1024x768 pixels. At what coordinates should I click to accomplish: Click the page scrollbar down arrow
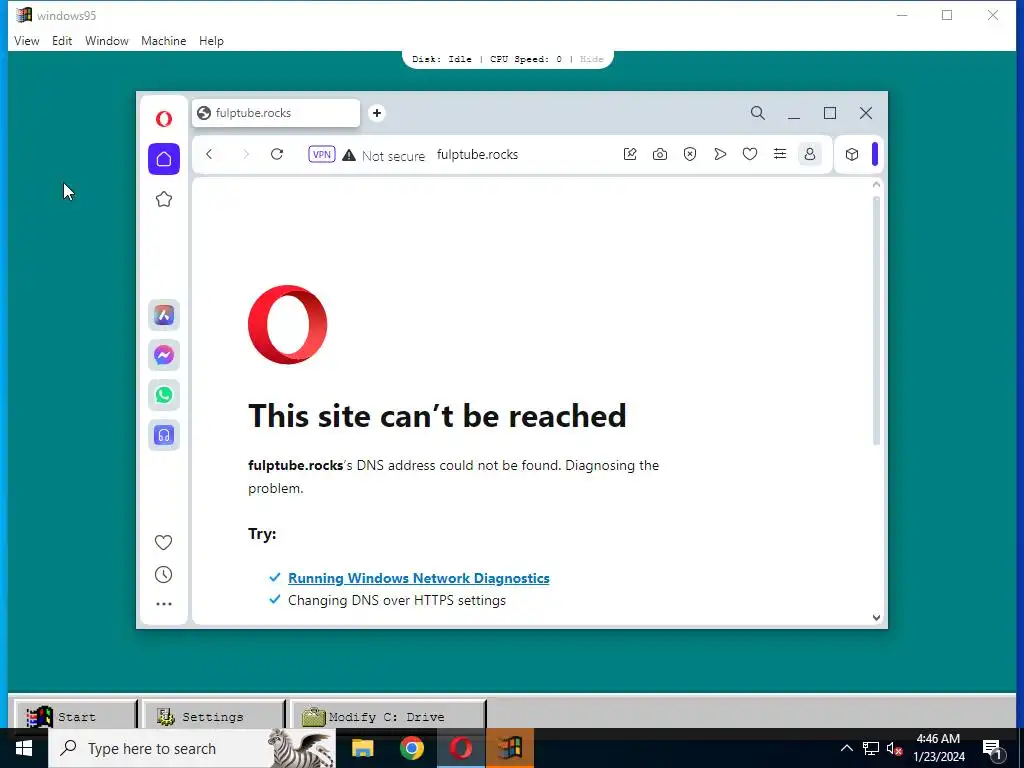tap(876, 617)
